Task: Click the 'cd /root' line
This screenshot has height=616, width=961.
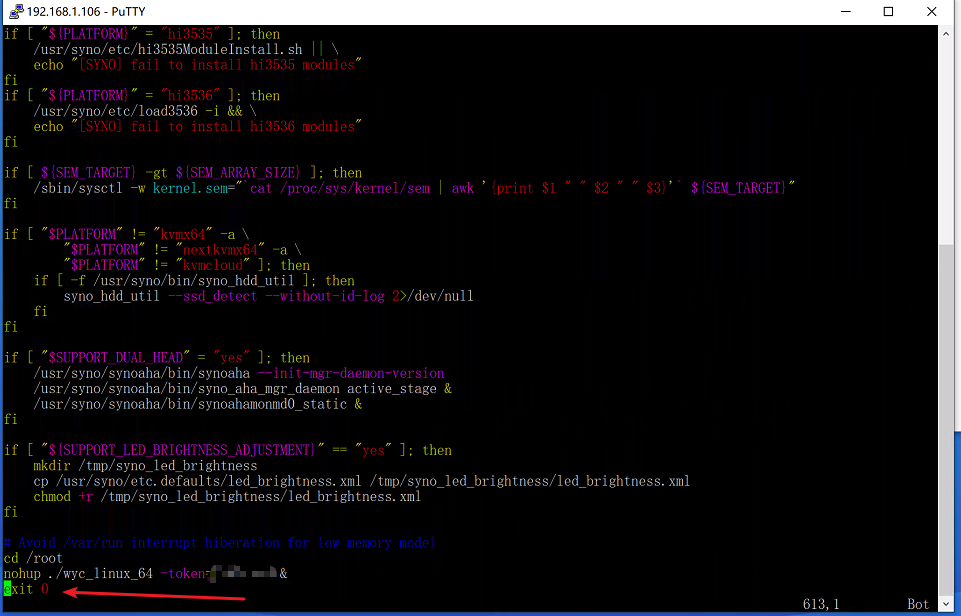Action: (x=33, y=558)
